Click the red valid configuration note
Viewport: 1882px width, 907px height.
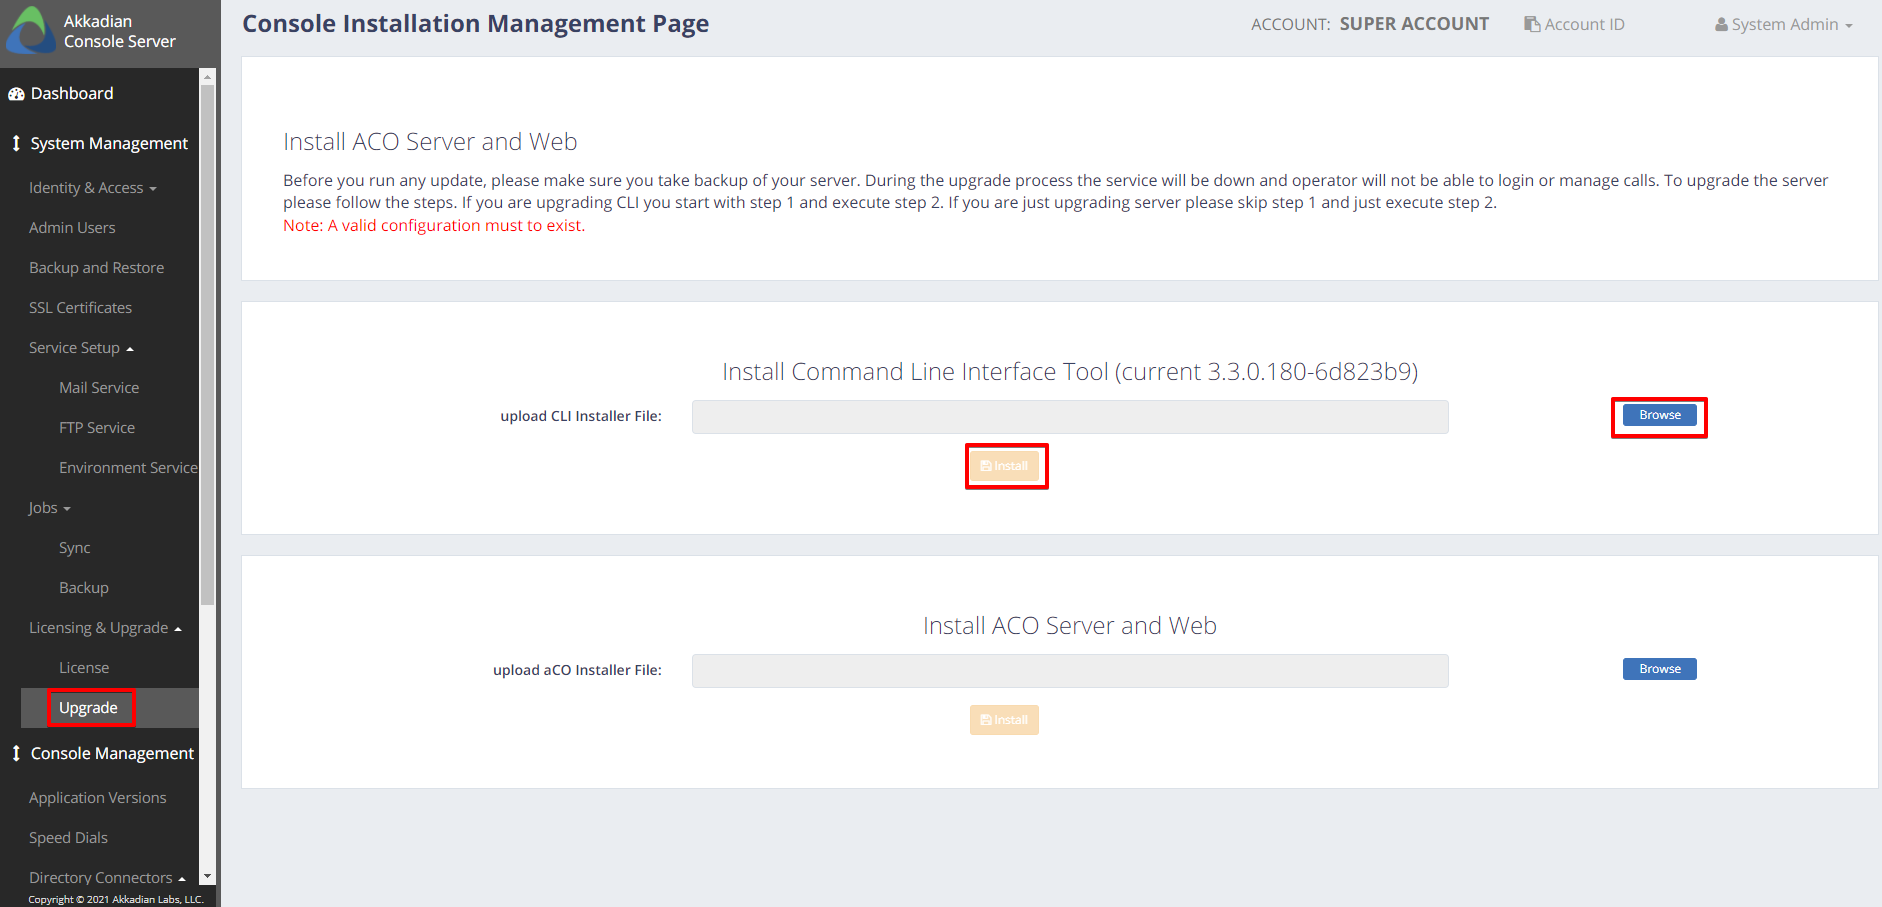coord(434,226)
